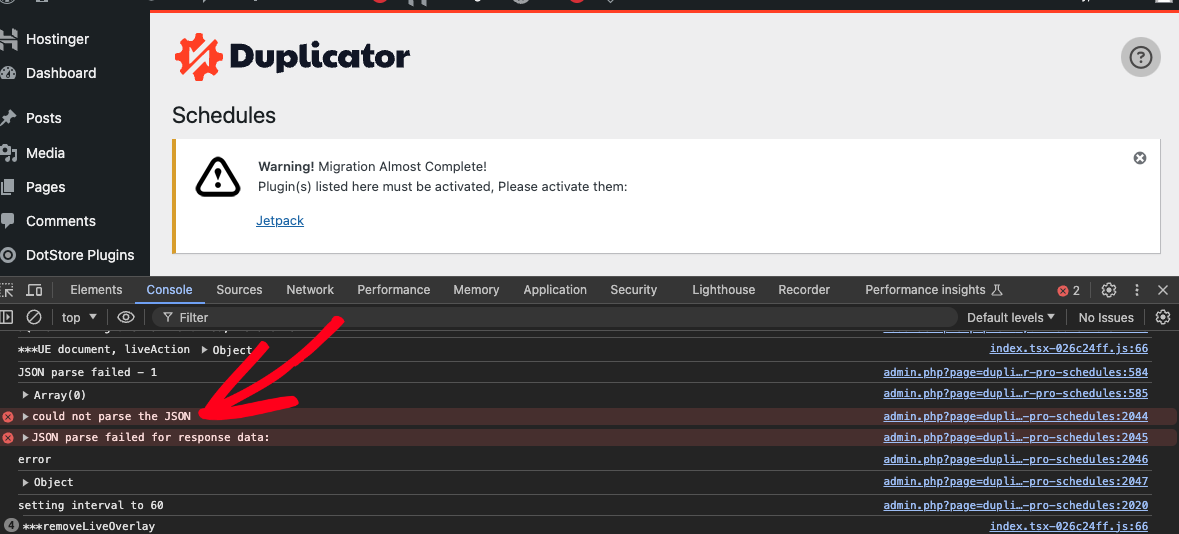
Task: Click the 'setting interval to 60' message
Action: pos(90,505)
